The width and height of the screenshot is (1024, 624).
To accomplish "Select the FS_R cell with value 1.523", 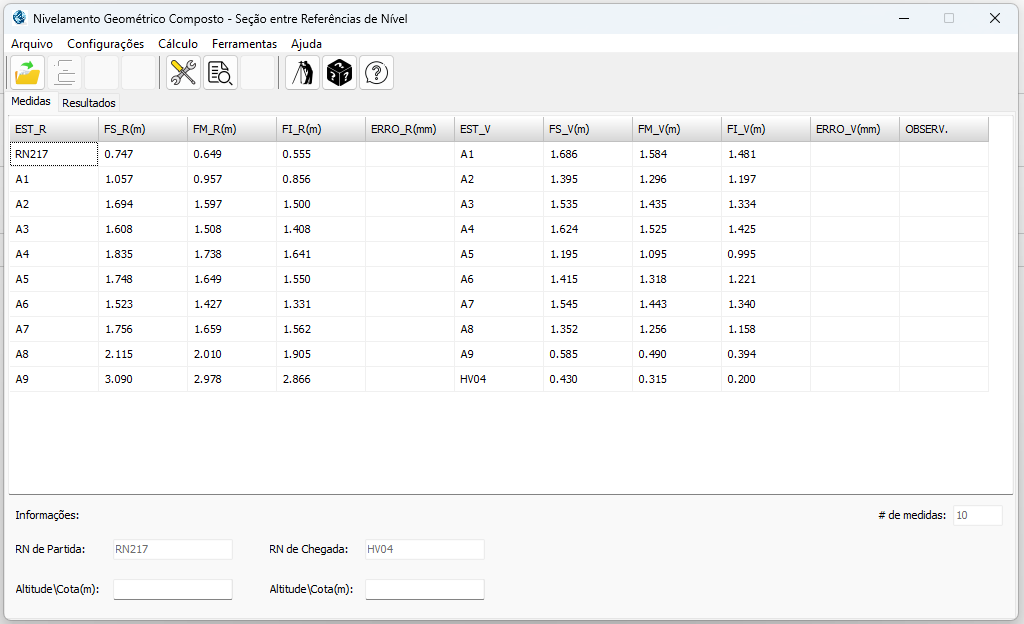I will tap(143, 304).
